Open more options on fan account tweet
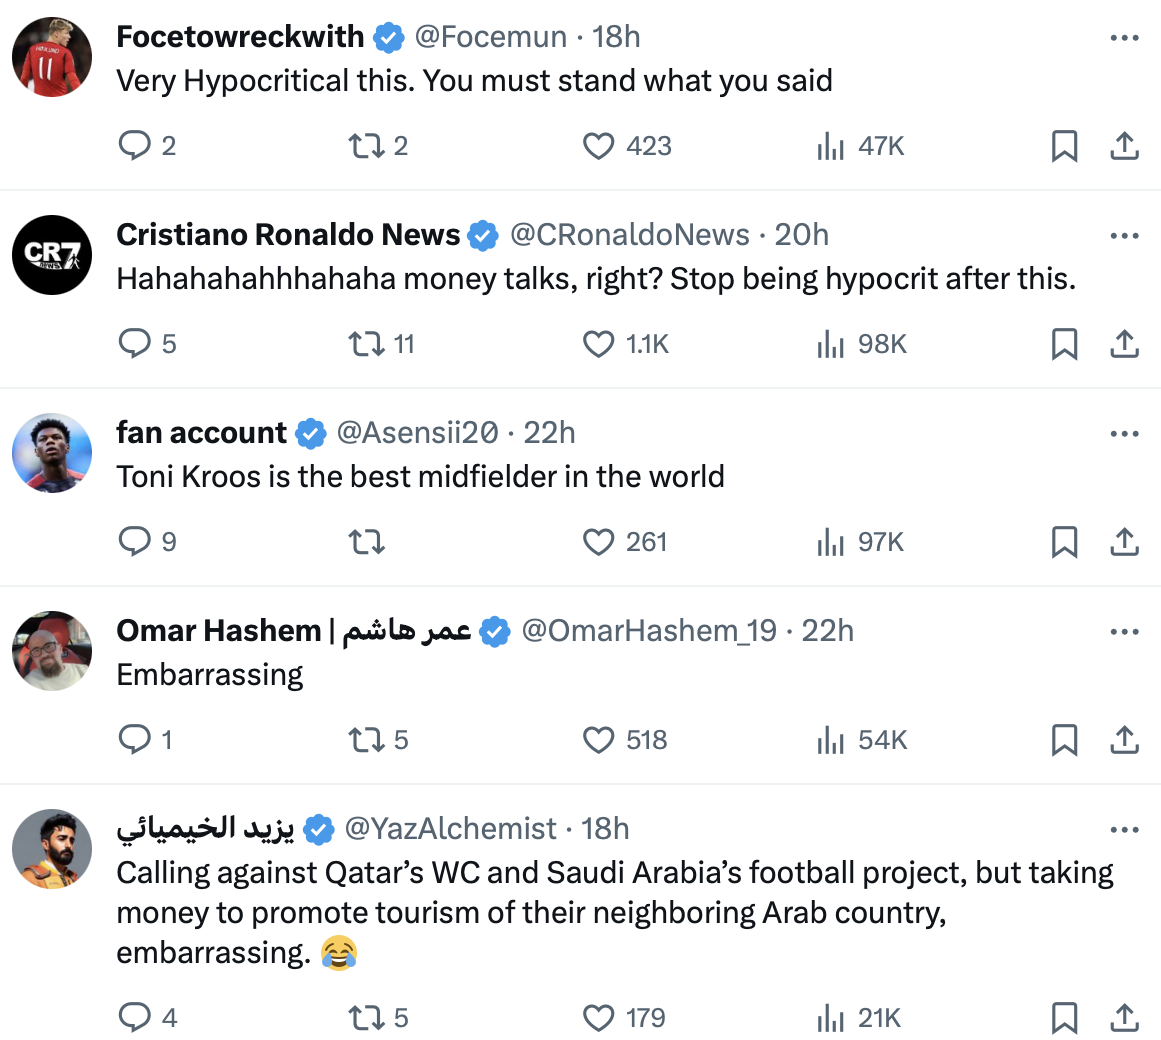 pos(1124,434)
